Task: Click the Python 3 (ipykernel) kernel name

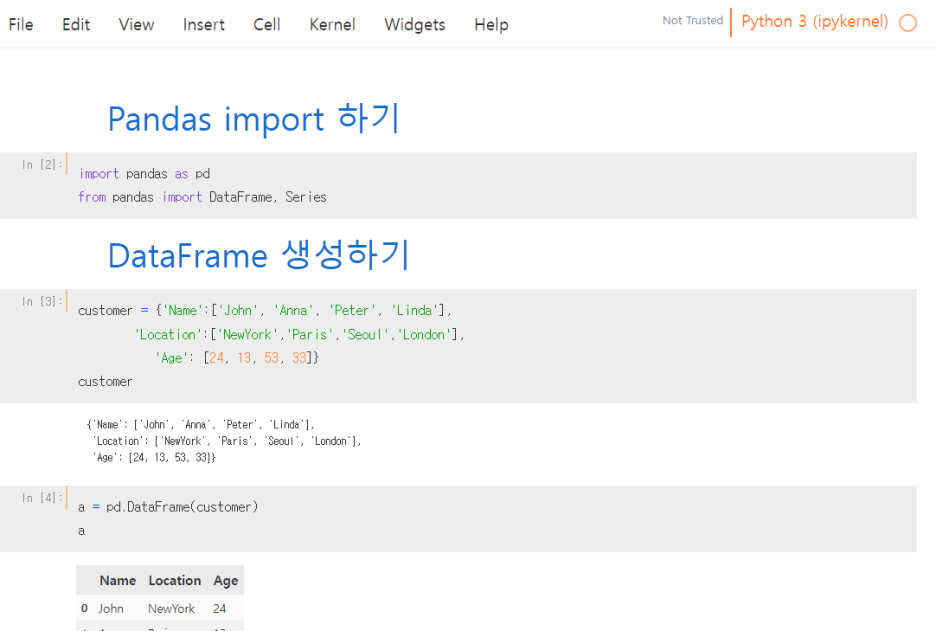Action: click(814, 21)
